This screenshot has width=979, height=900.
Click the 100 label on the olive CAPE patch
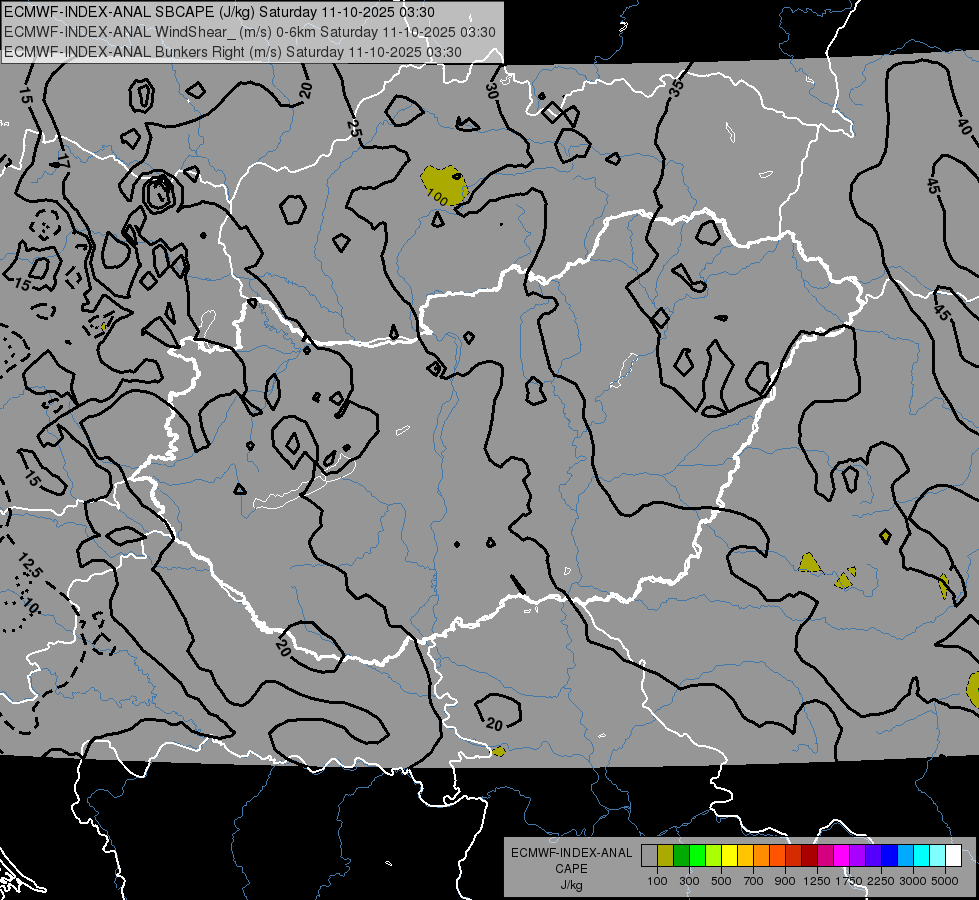[438, 197]
